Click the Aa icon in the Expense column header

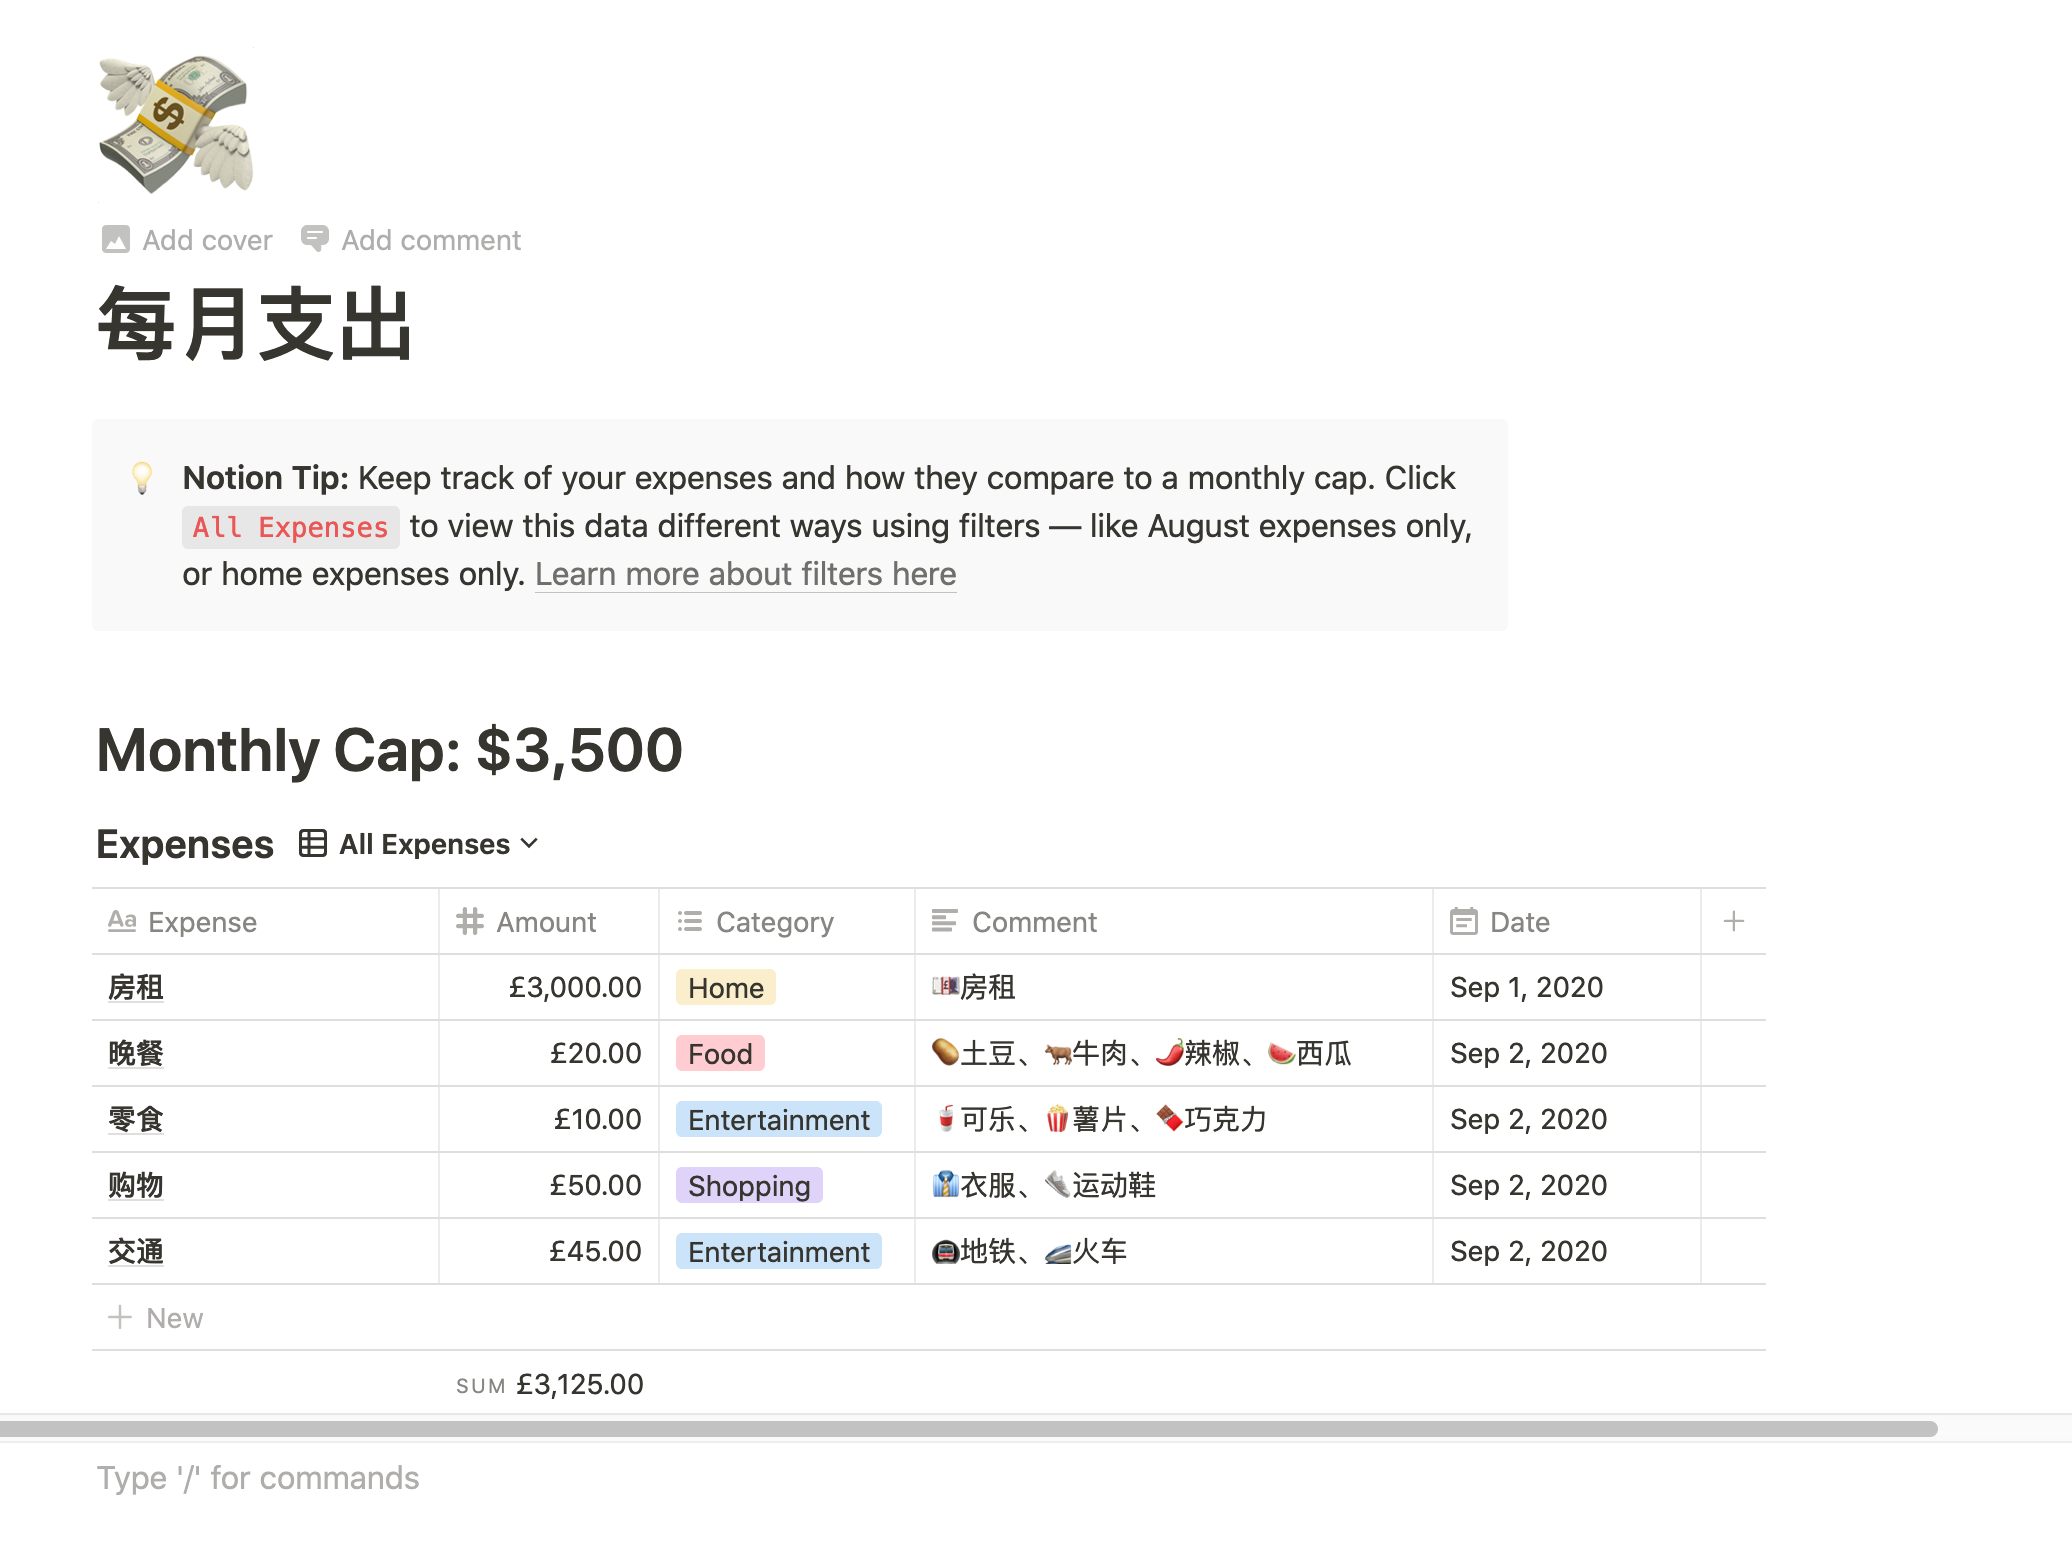(122, 921)
